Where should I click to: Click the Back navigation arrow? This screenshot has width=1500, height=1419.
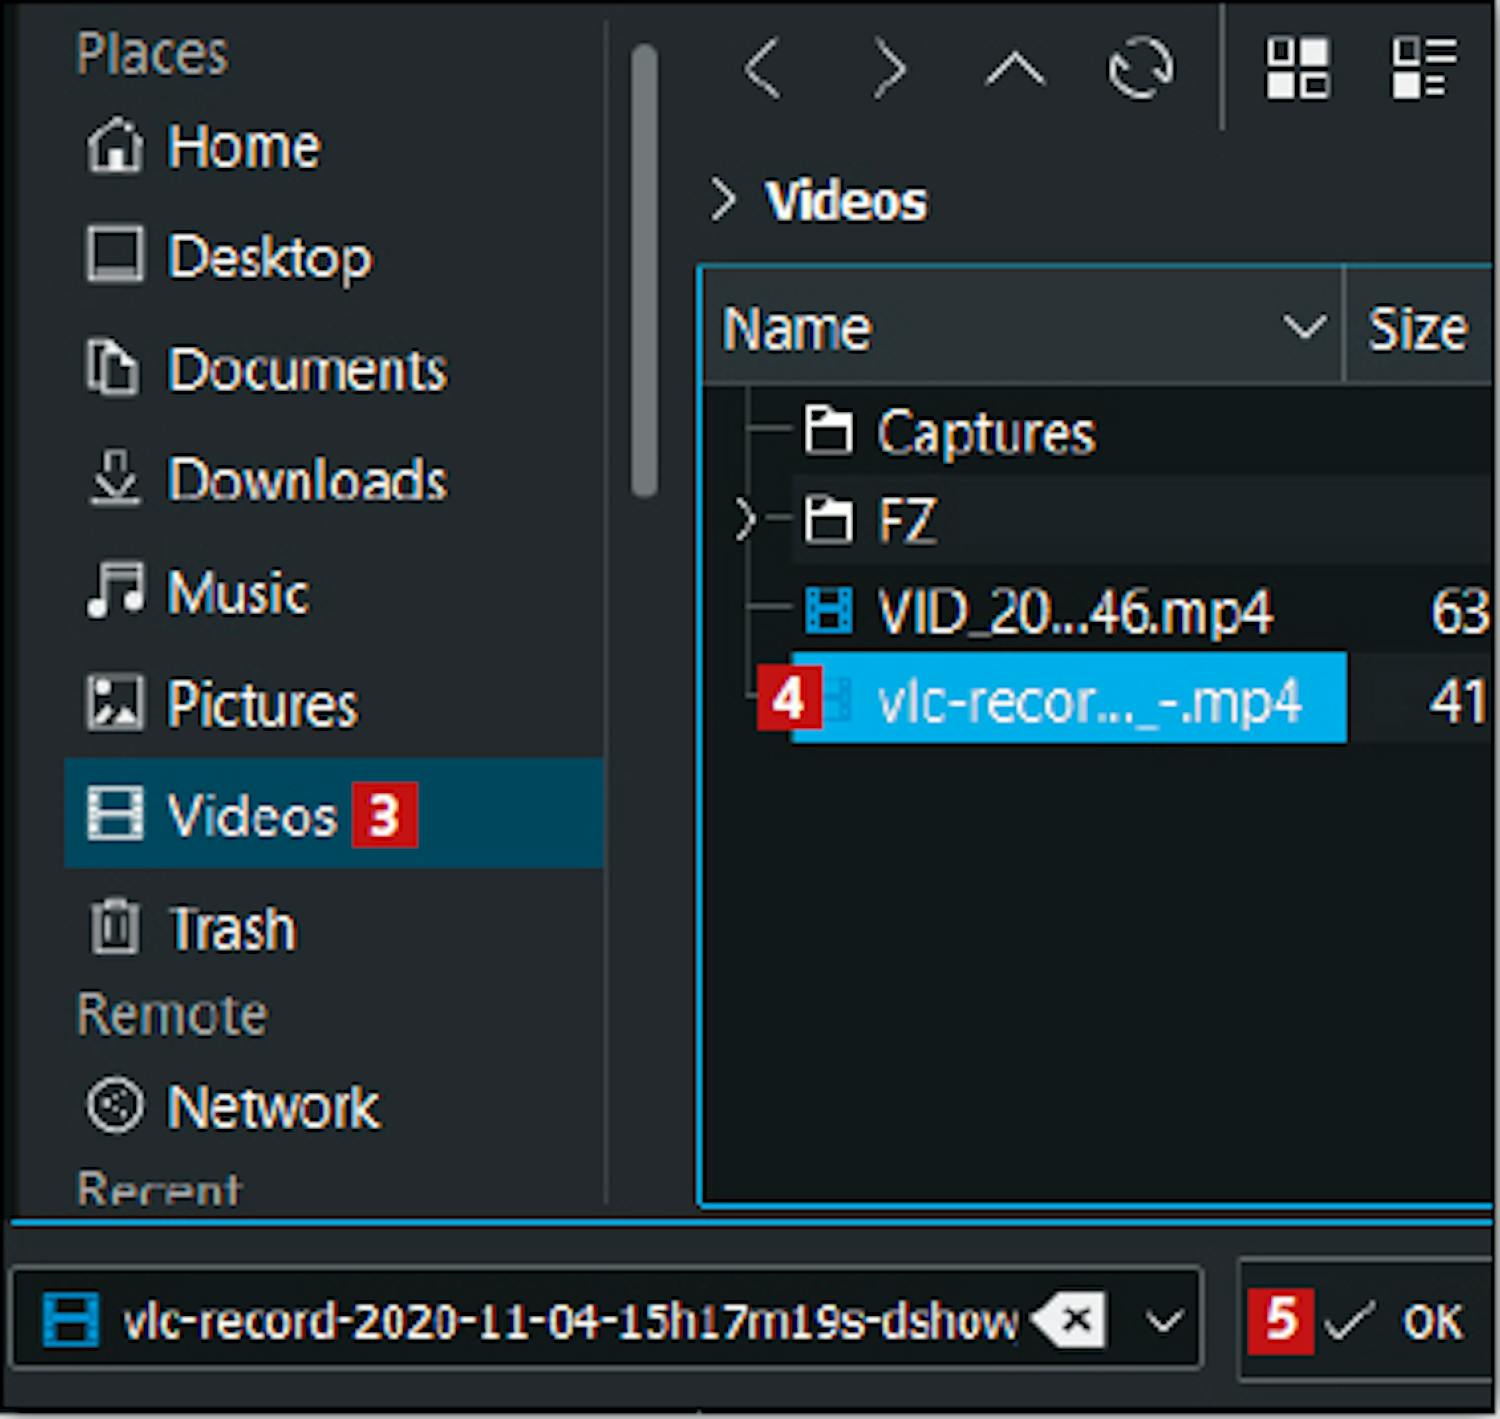762,70
